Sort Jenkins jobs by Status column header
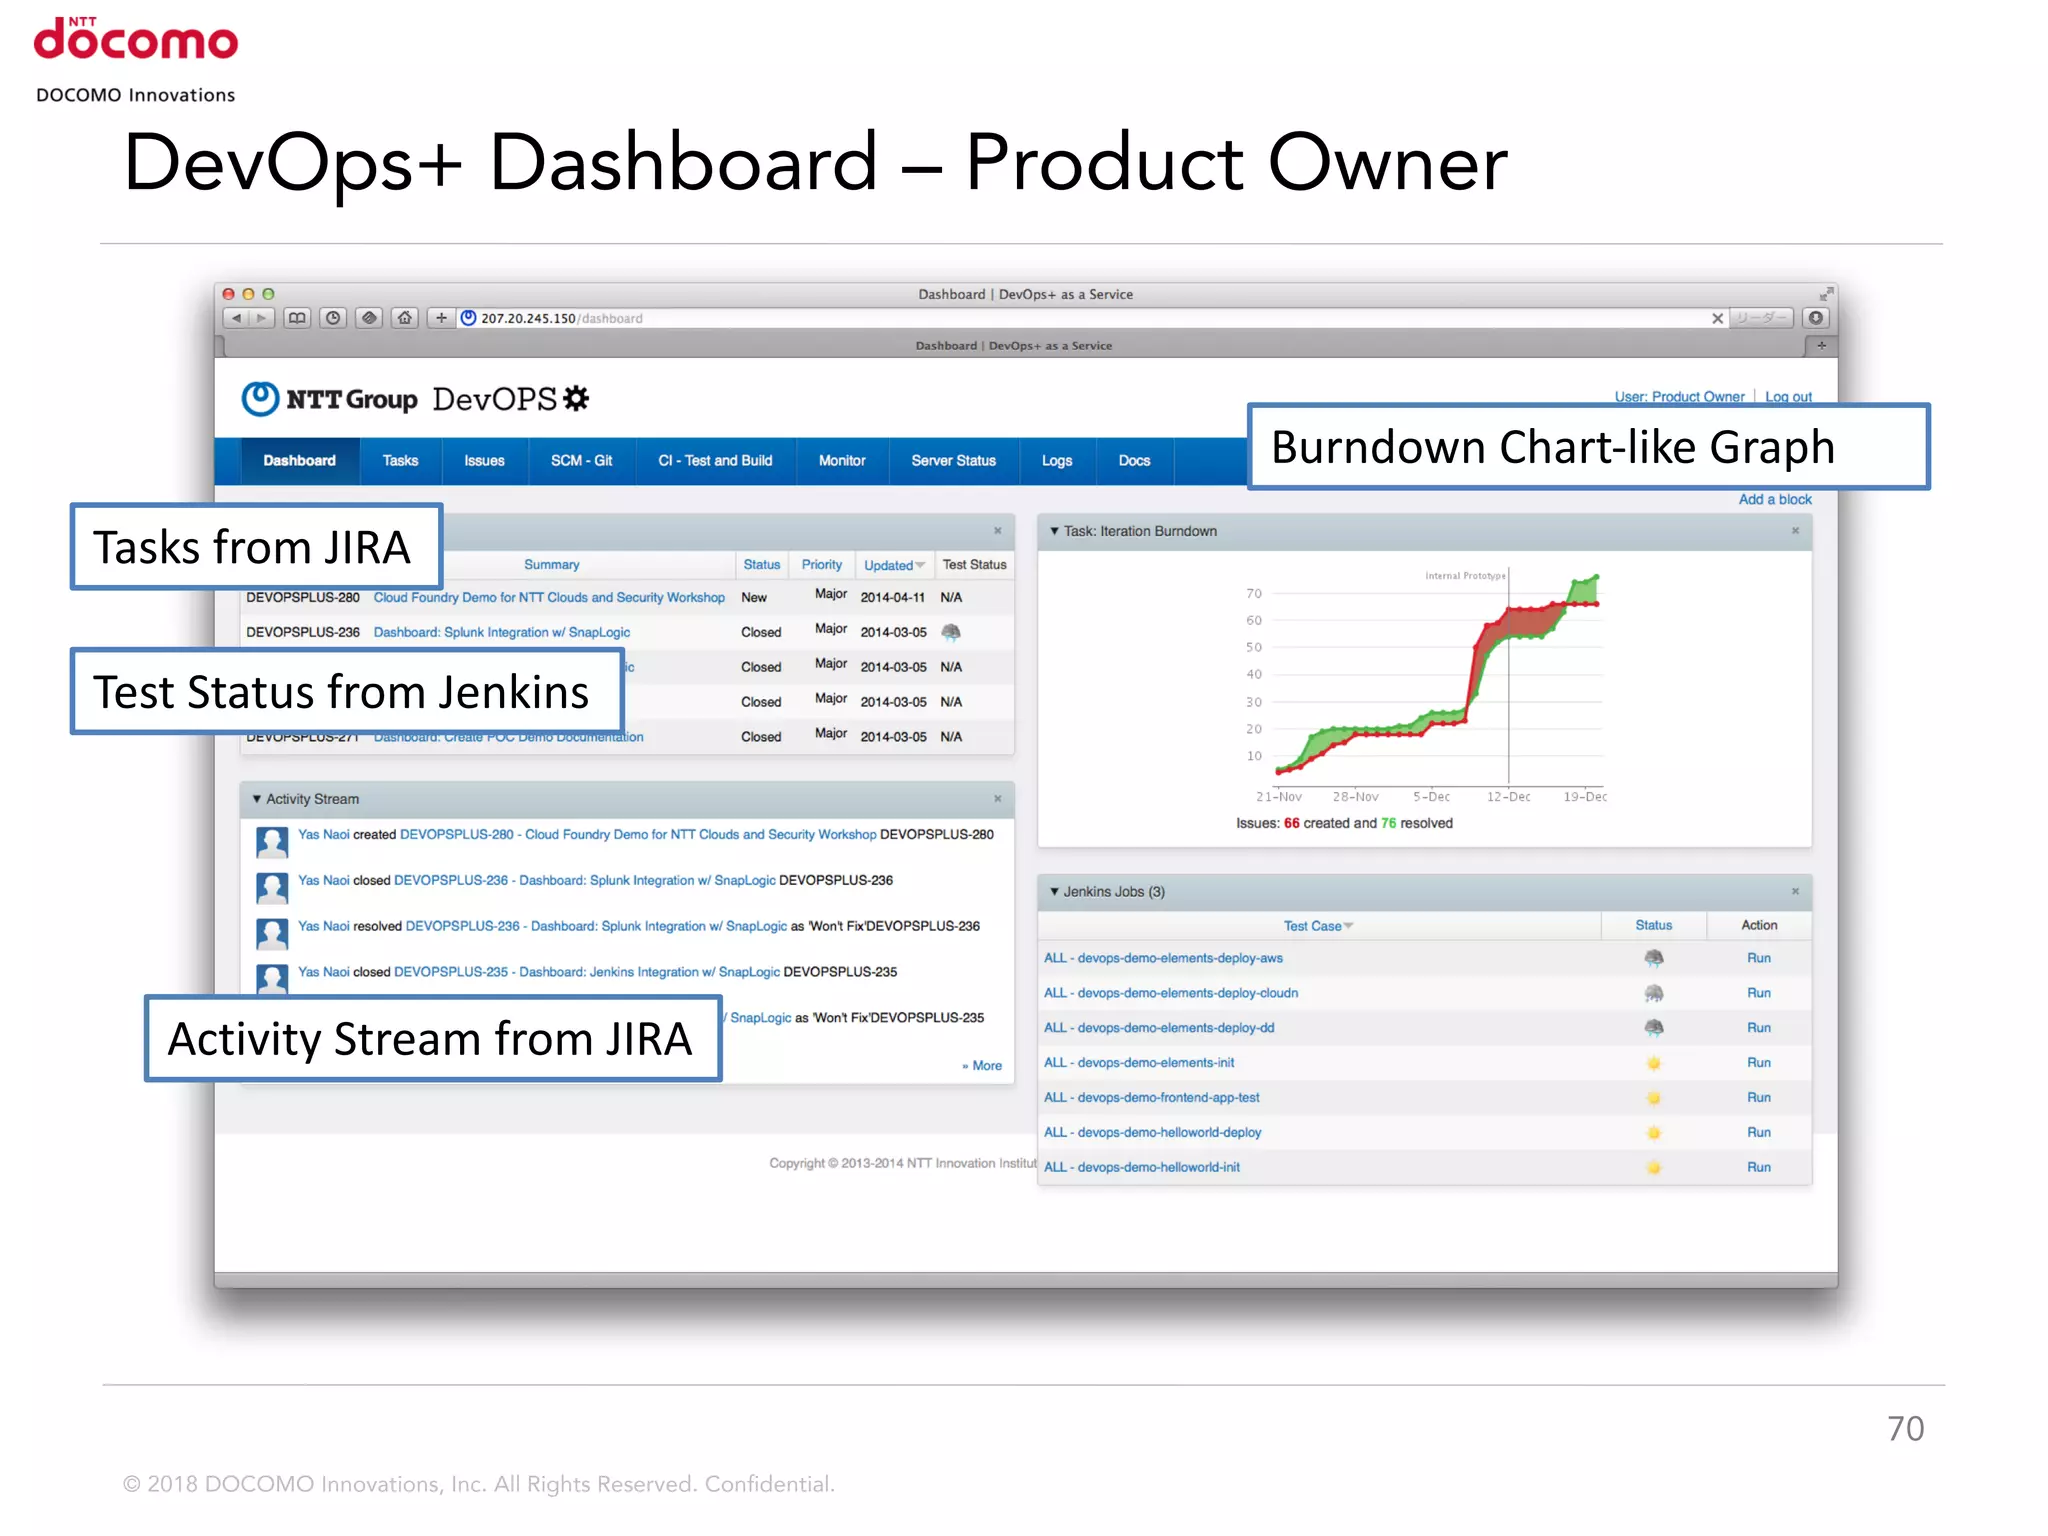Image resolution: width=2048 pixels, height=1536 pixels. [1653, 926]
